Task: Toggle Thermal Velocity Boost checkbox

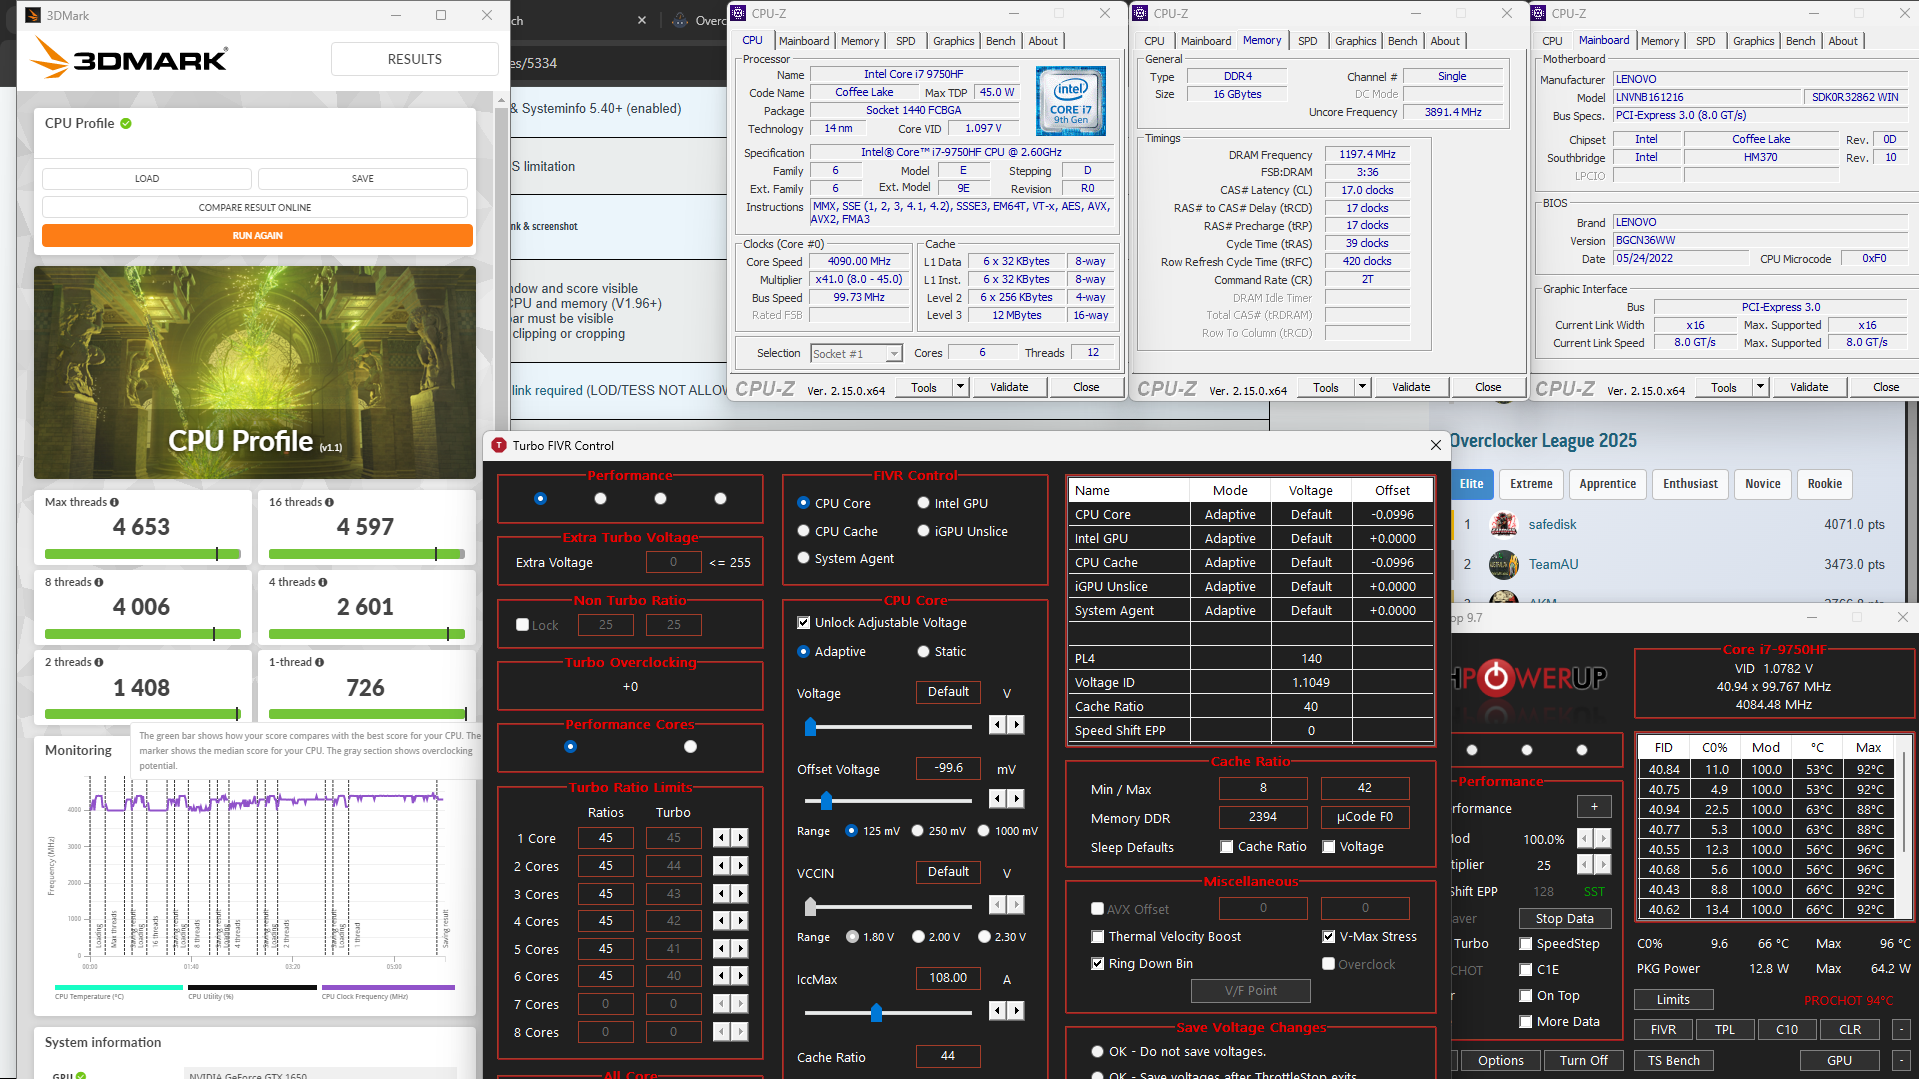Action: tap(1098, 937)
